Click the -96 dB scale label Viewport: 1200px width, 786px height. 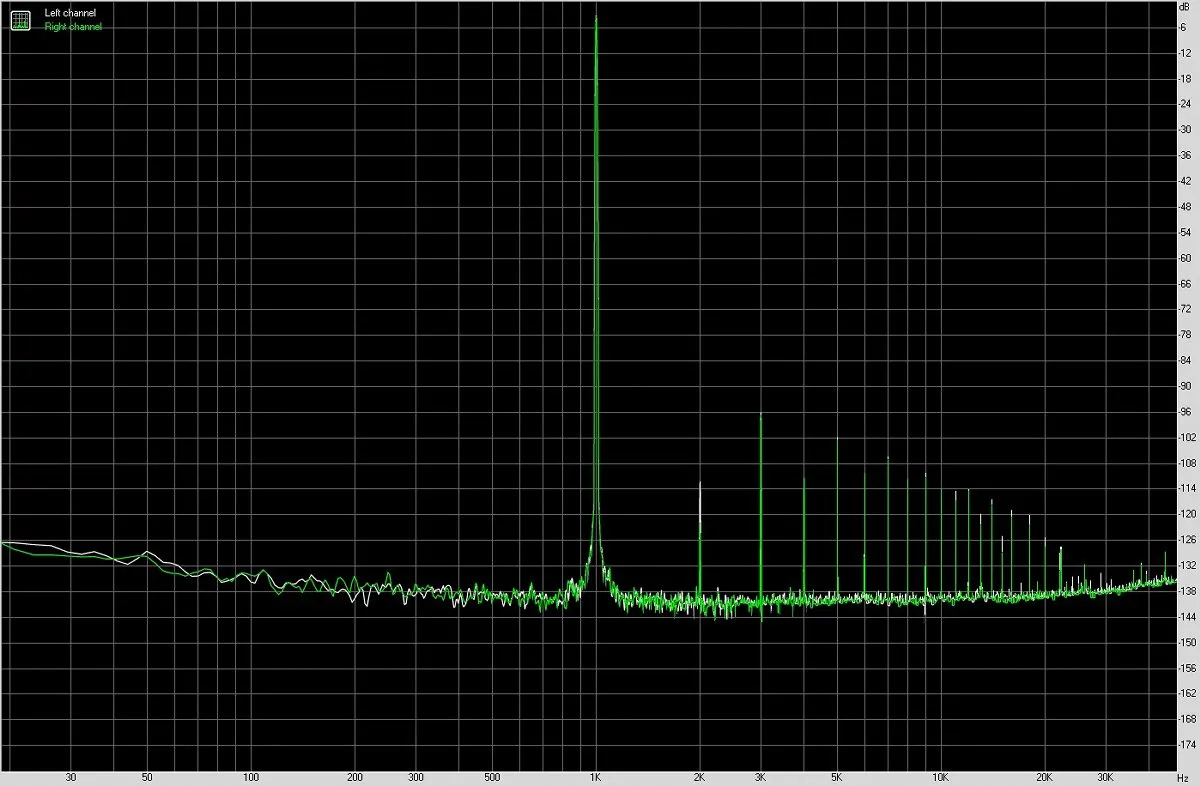(x=1184, y=411)
